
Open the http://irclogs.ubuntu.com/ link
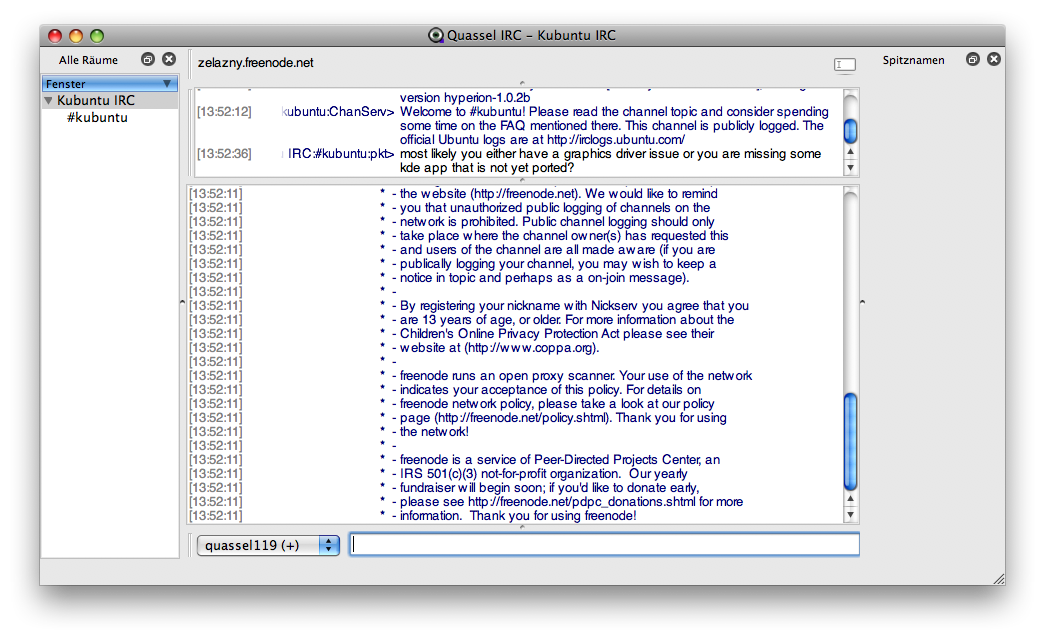click(x=616, y=140)
